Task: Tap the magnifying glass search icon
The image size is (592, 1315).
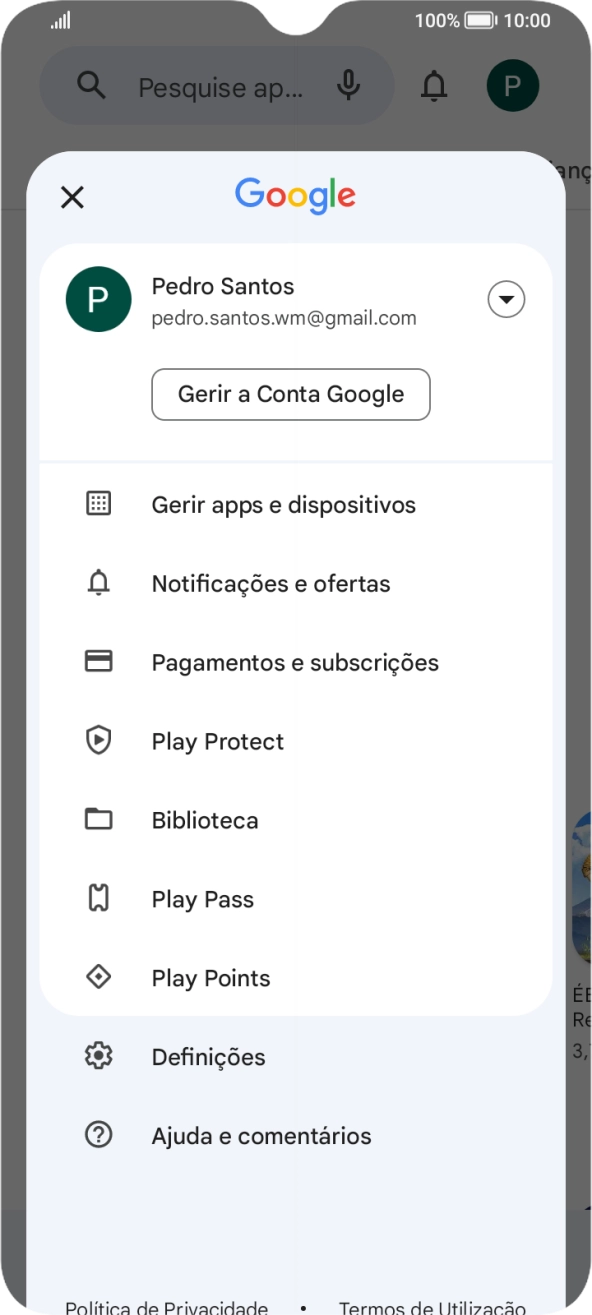Action: pos(91,86)
